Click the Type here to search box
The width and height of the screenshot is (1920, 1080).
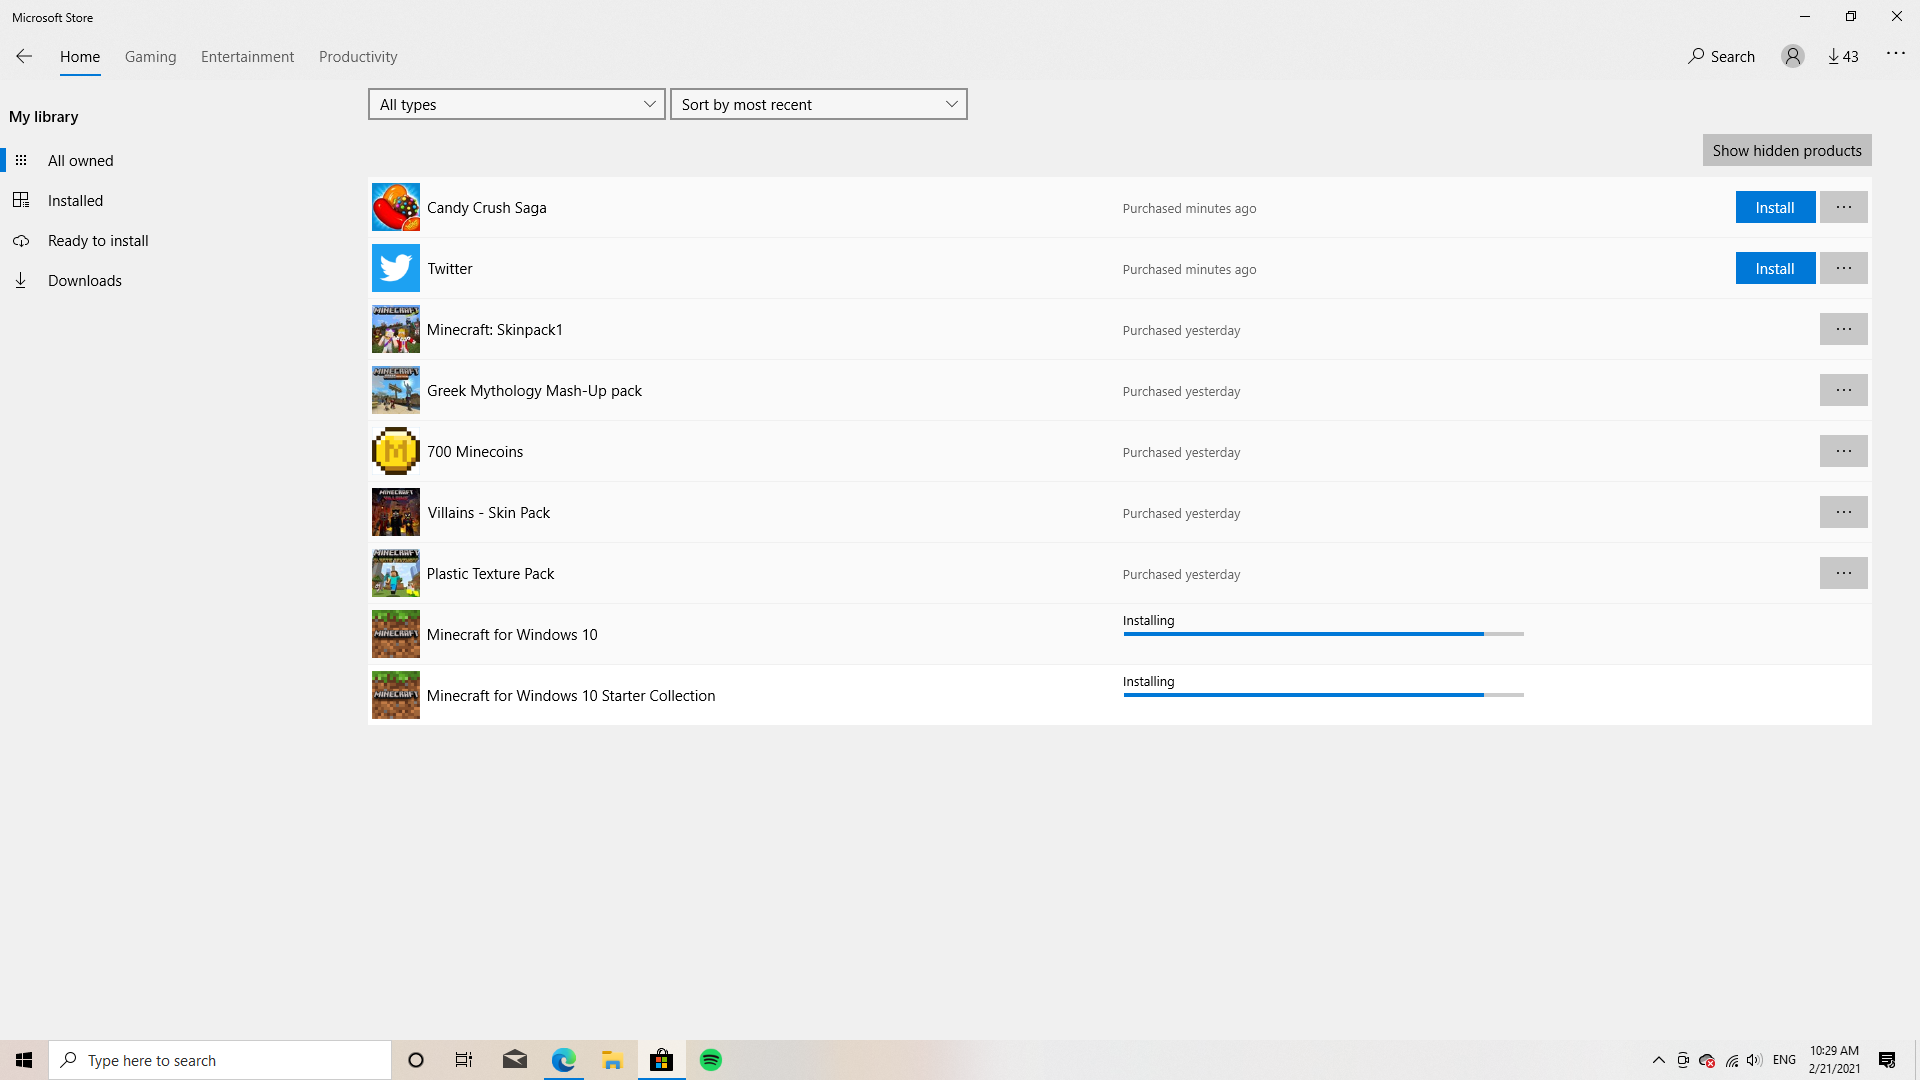(x=220, y=1060)
